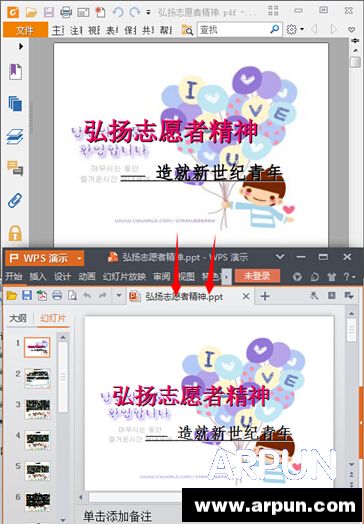Screen dimensions: 364x524
Task: Open quick access toolbar dropdown in PDF reader
Action: [148, 13]
